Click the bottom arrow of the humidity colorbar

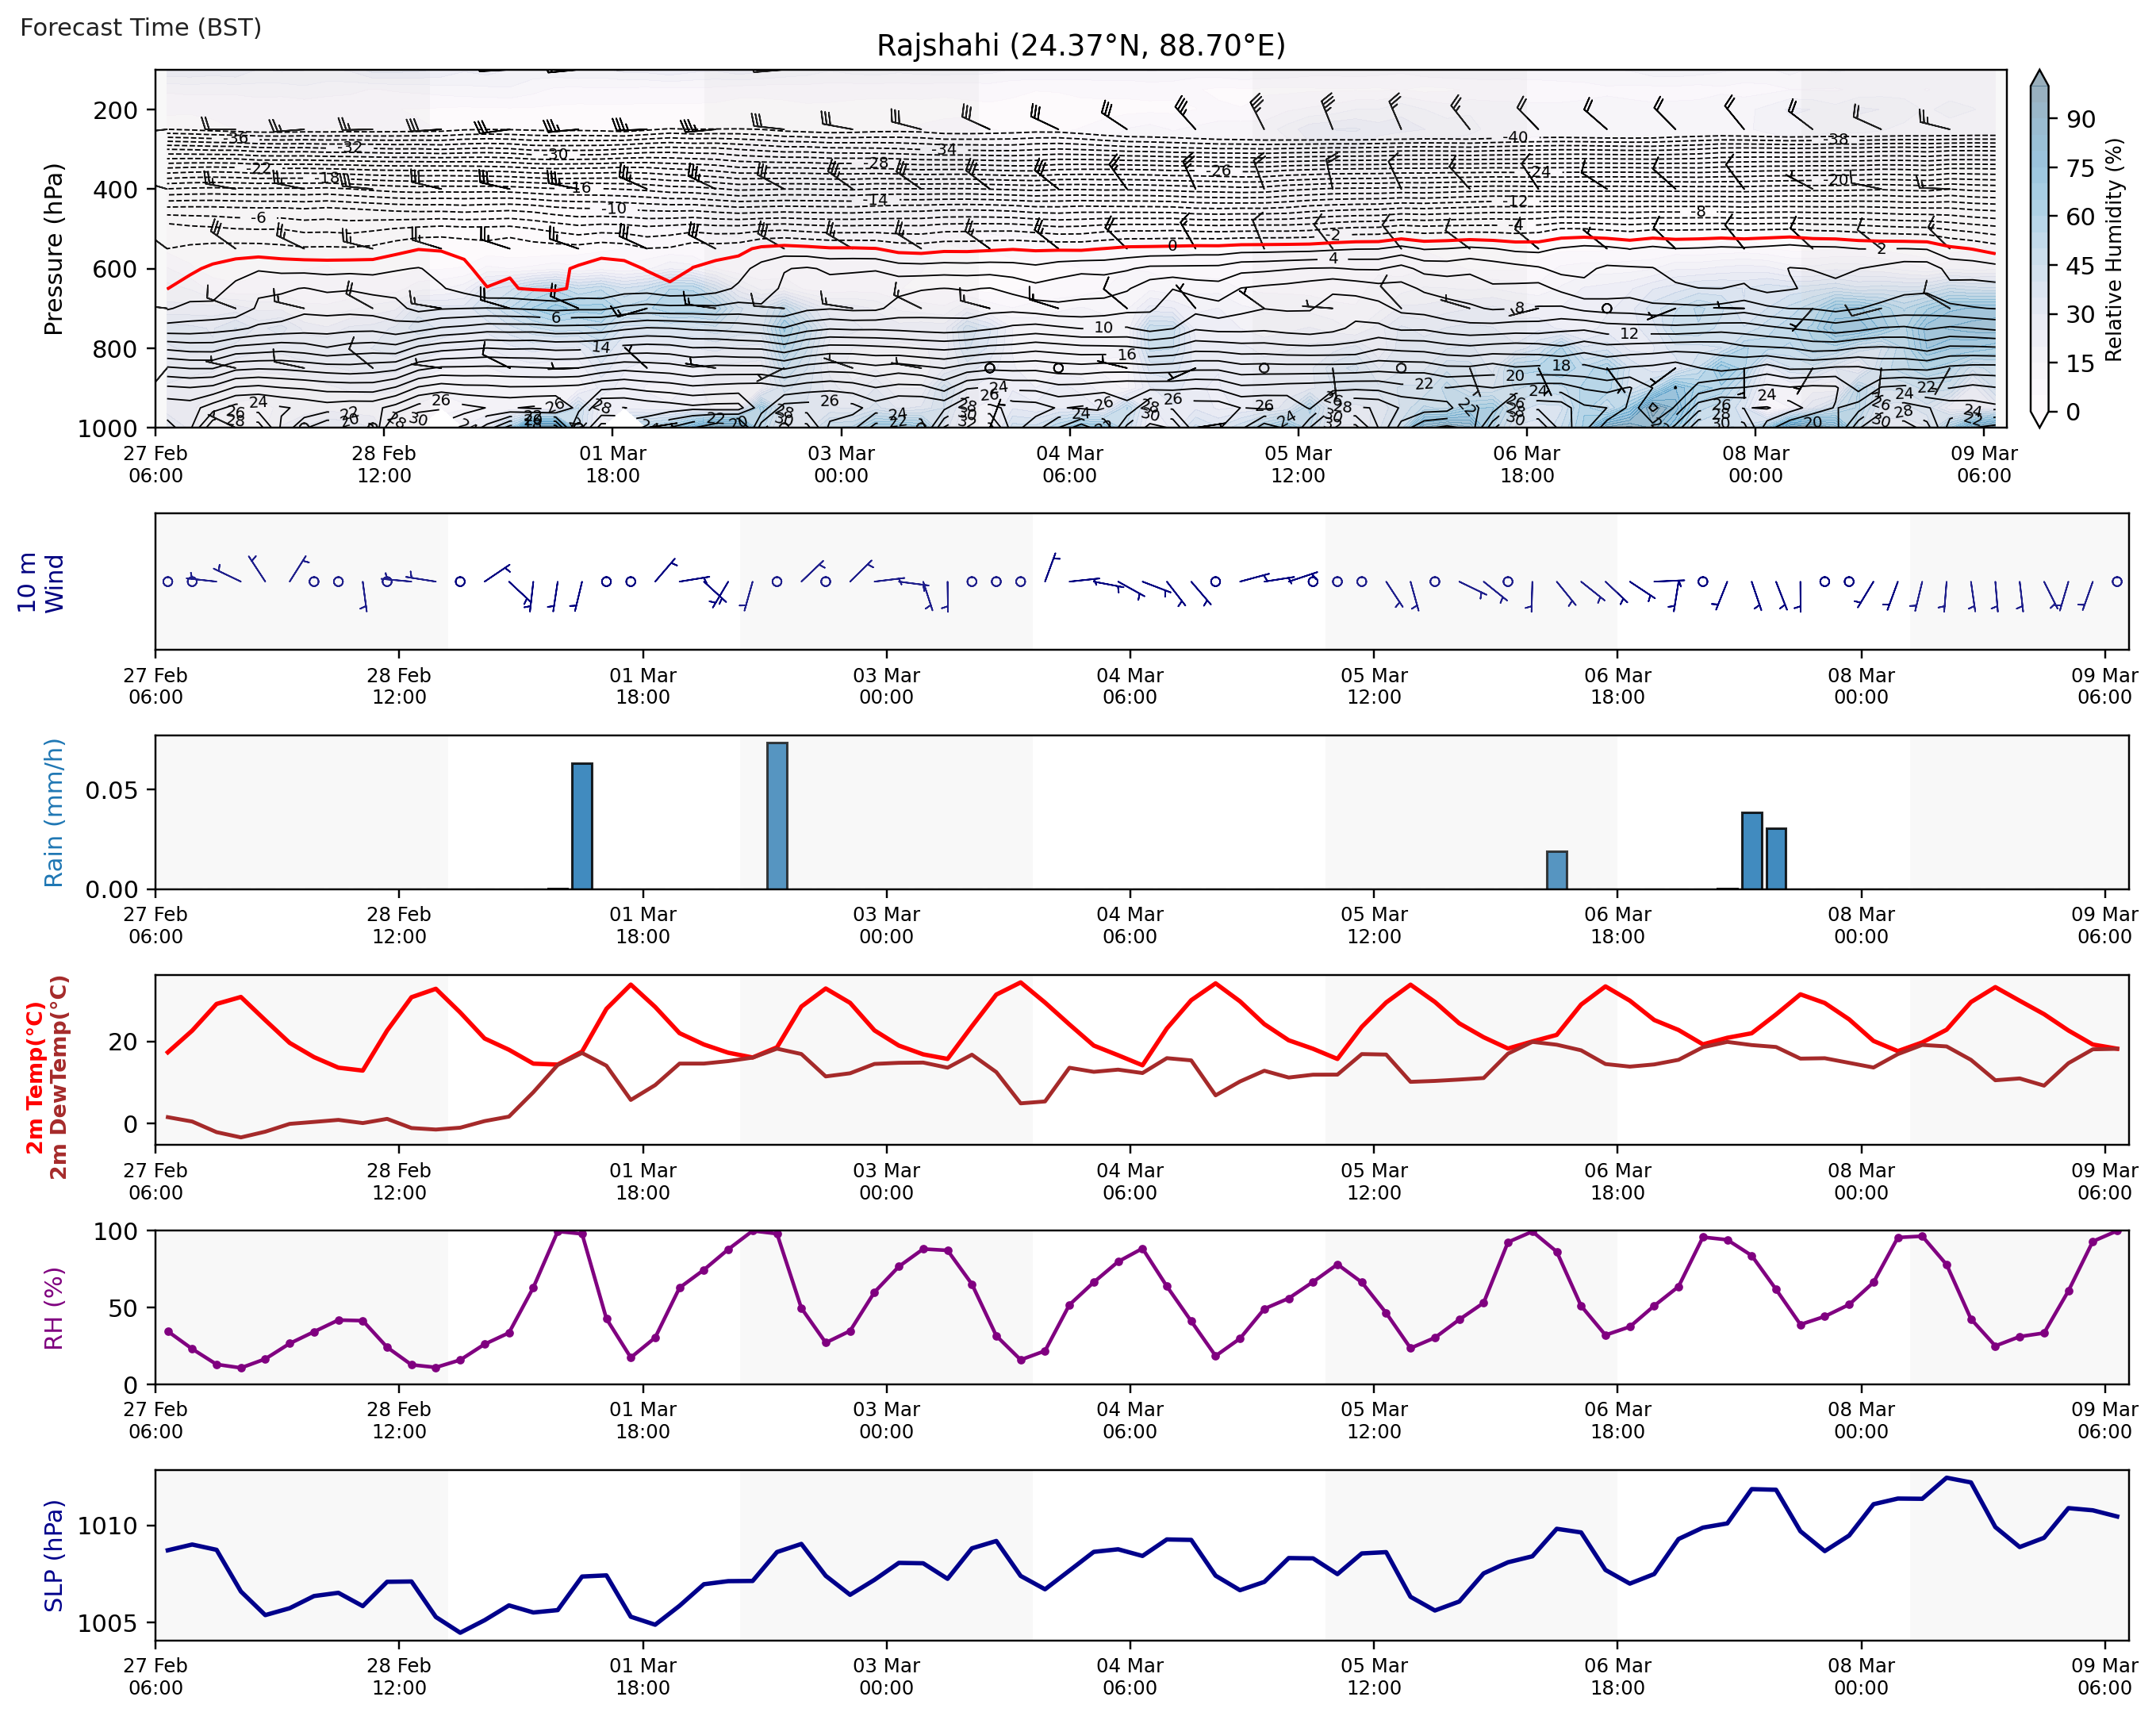click(x=2040, y=419)
